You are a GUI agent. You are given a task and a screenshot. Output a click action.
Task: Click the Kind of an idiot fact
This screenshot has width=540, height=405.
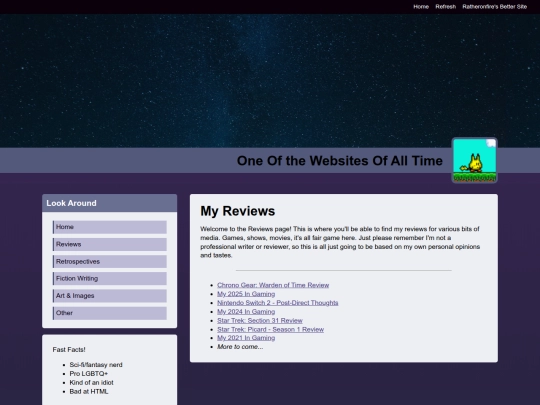click(91, 383)
